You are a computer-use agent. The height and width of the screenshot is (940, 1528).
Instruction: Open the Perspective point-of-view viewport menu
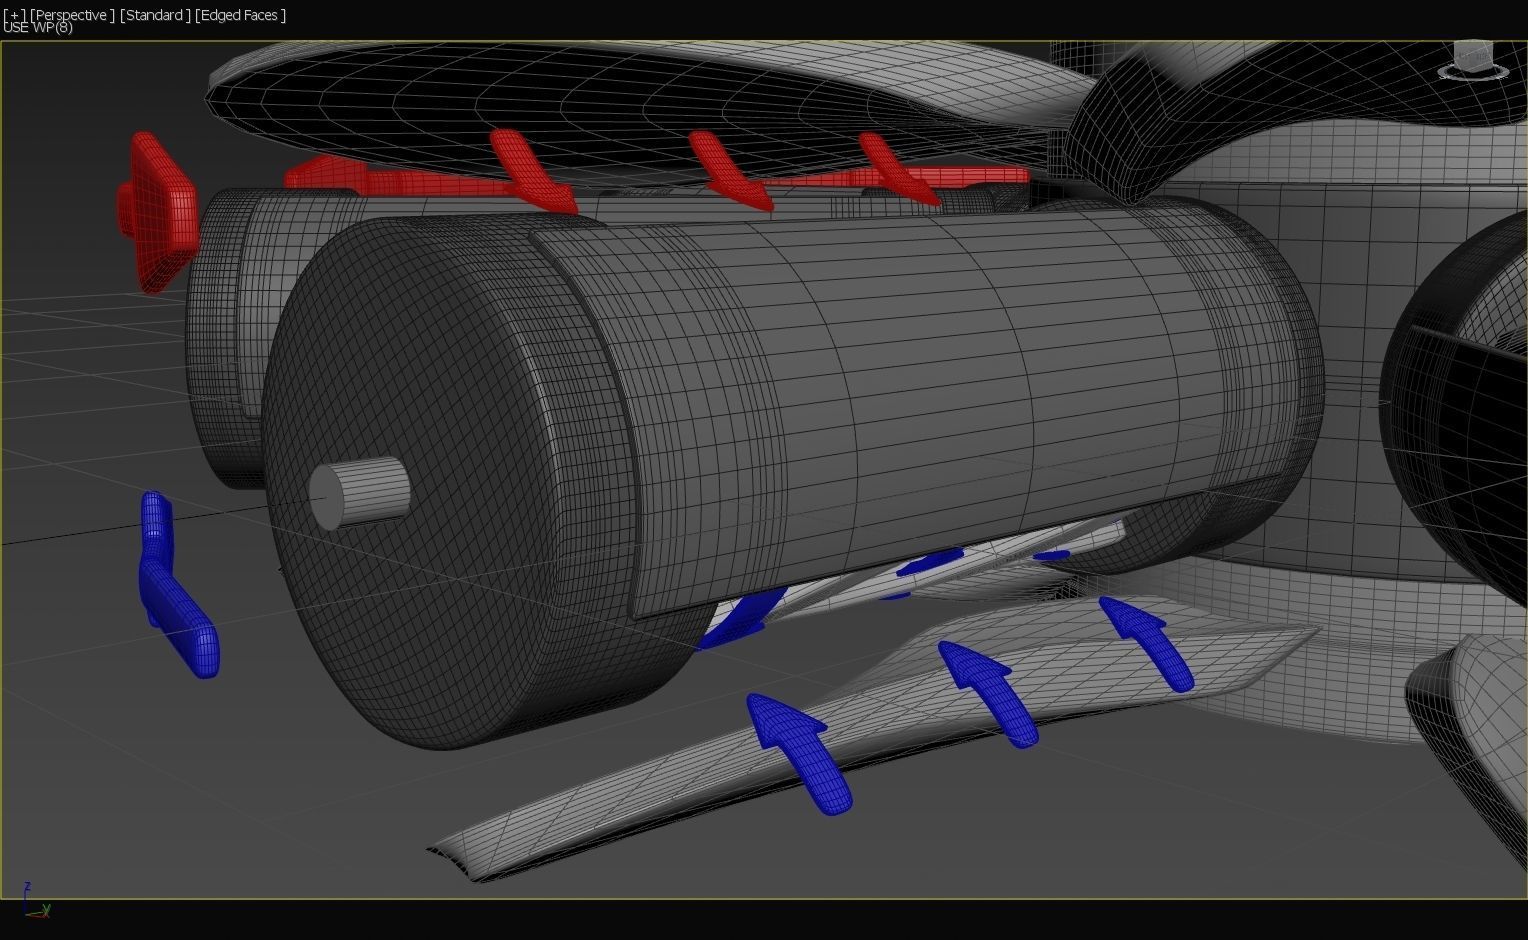tap(71, 15)
